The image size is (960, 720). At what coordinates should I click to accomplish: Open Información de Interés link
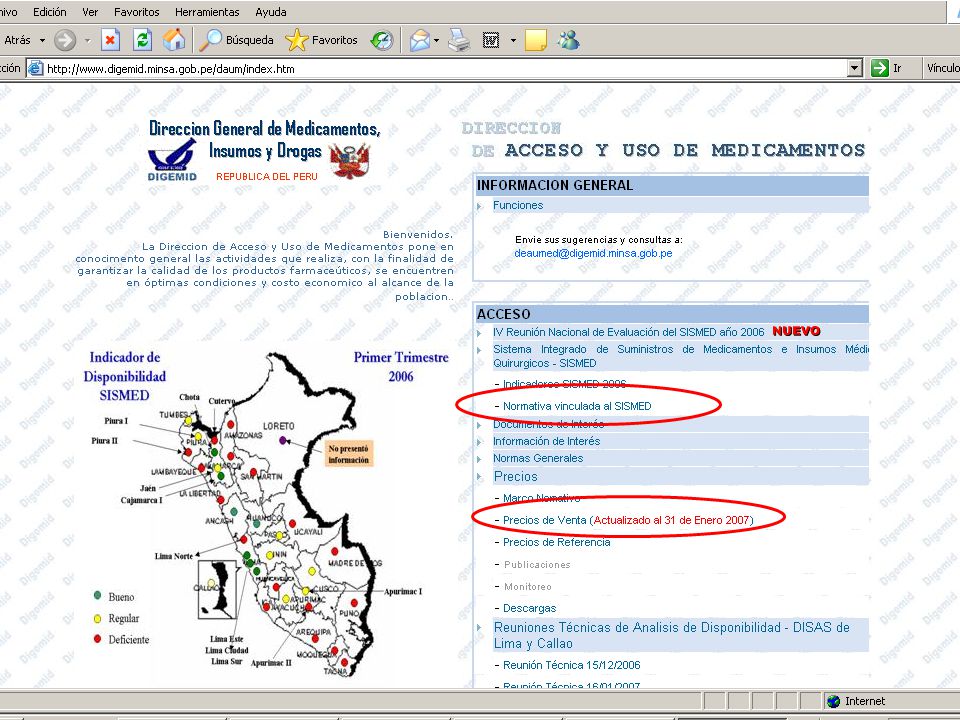546,441
